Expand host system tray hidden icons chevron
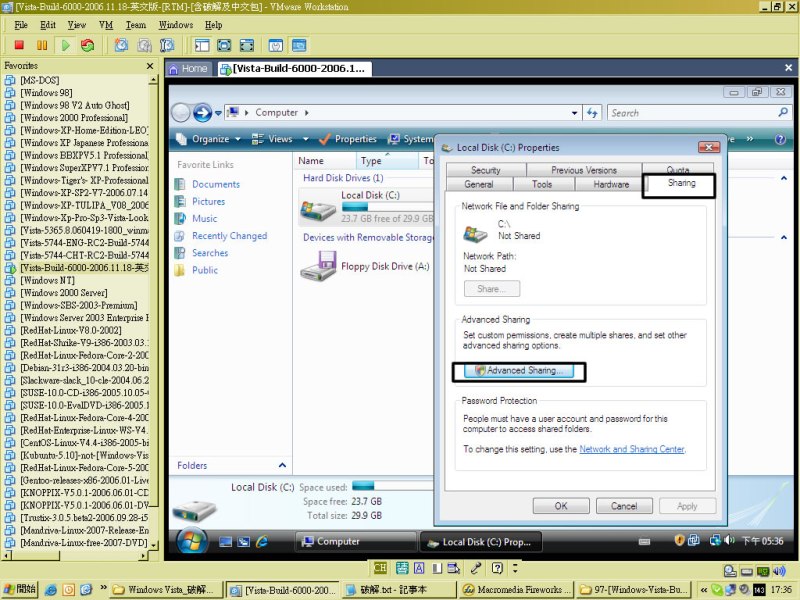The image size is (800, 600). (x=704, y=590)
